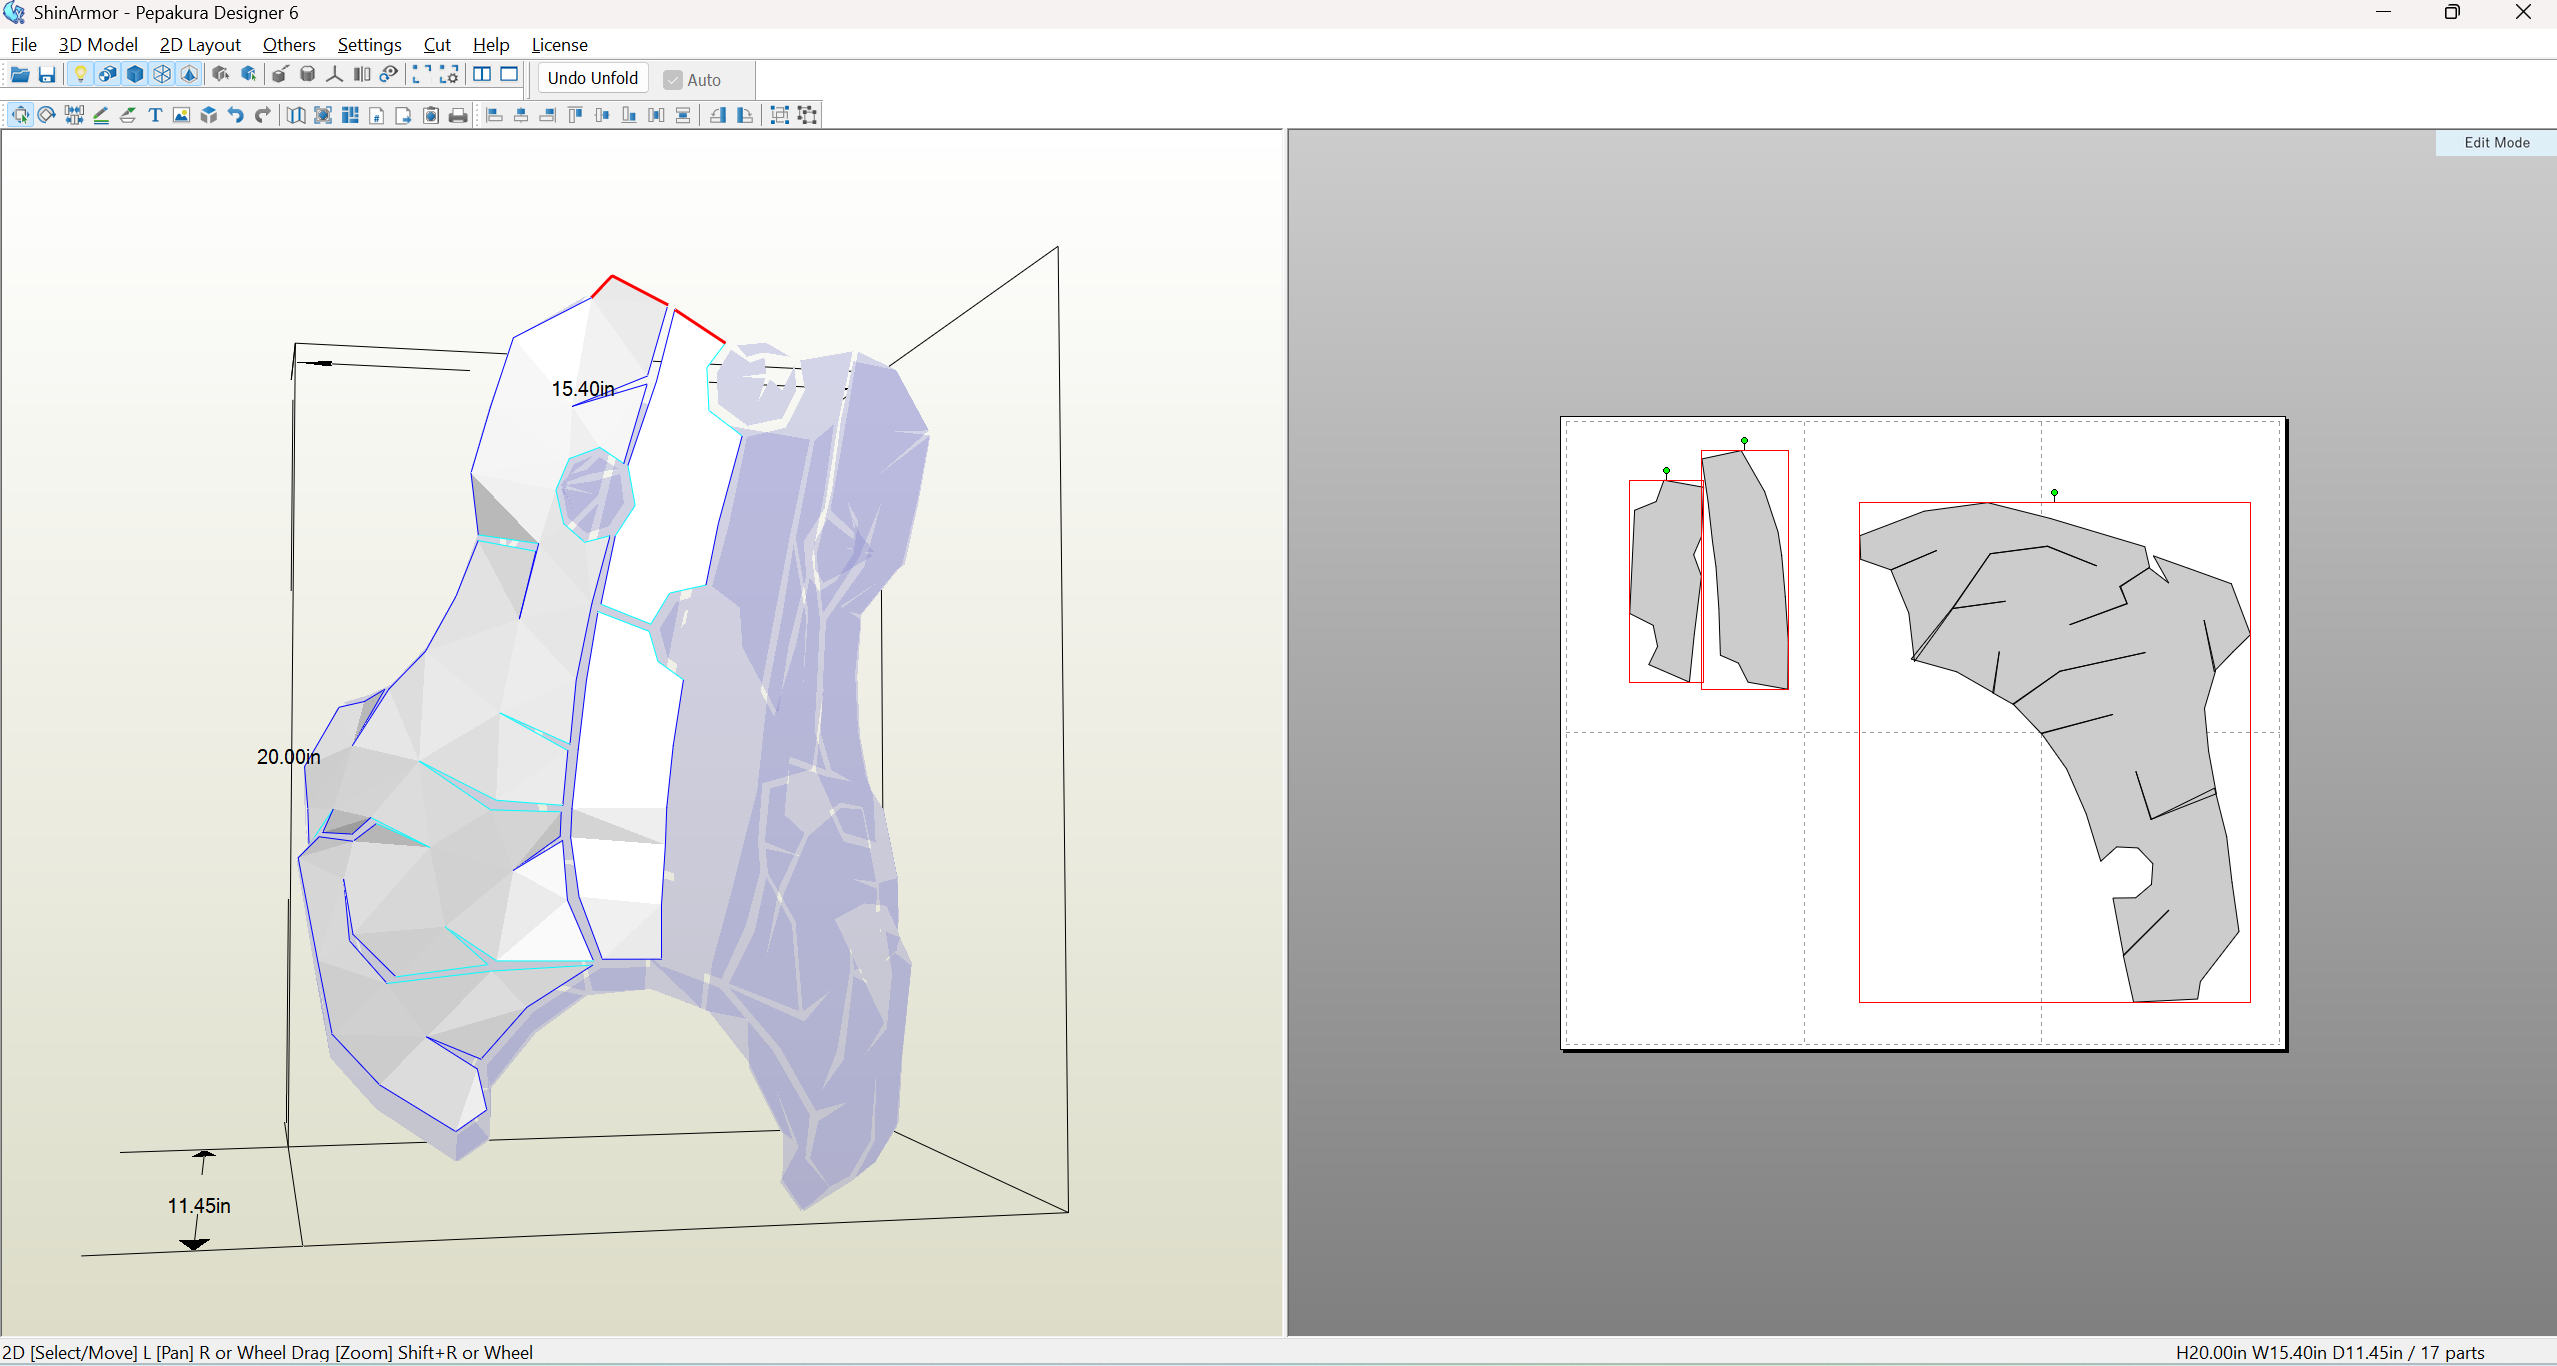Select the Input Image tool
The height and width of the screenshot is (1366, 2557).
coord(182,116)
